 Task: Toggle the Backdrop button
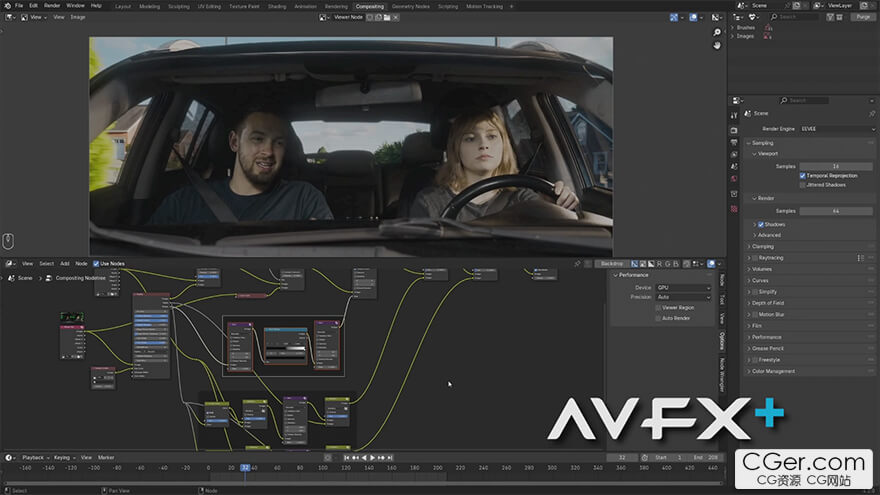611,264
